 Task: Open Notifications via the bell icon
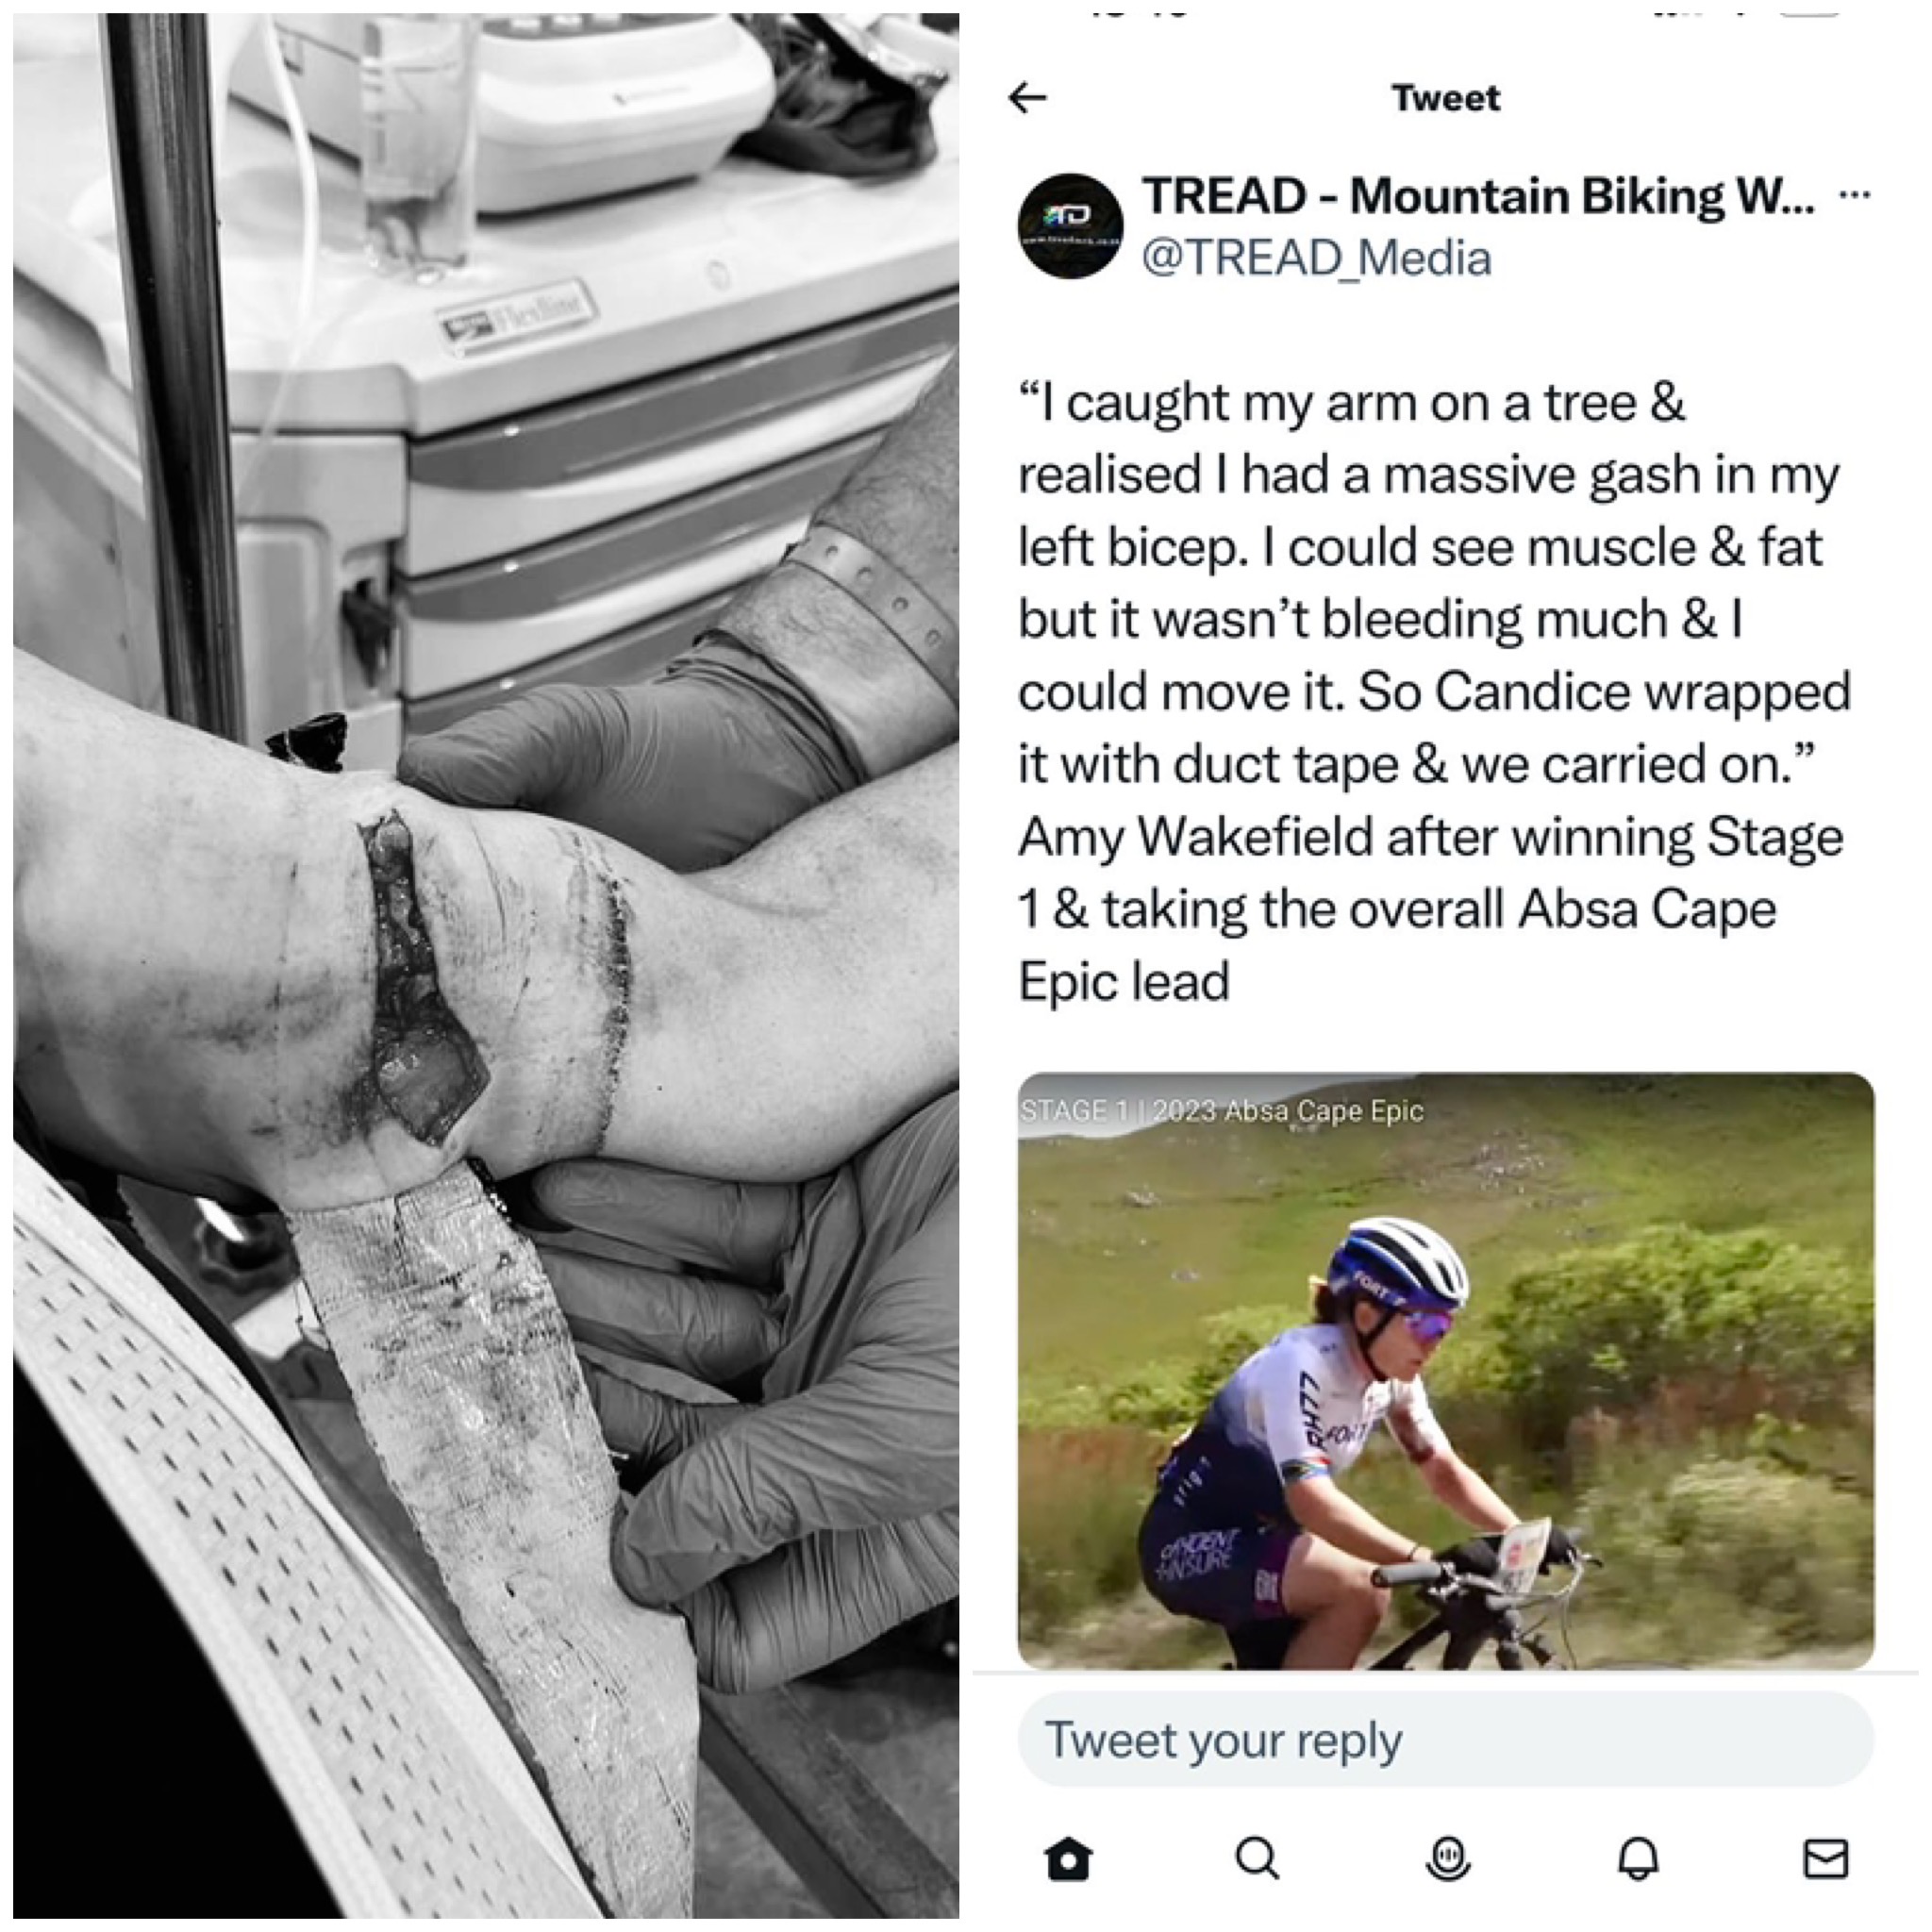pos(1637,1858)
